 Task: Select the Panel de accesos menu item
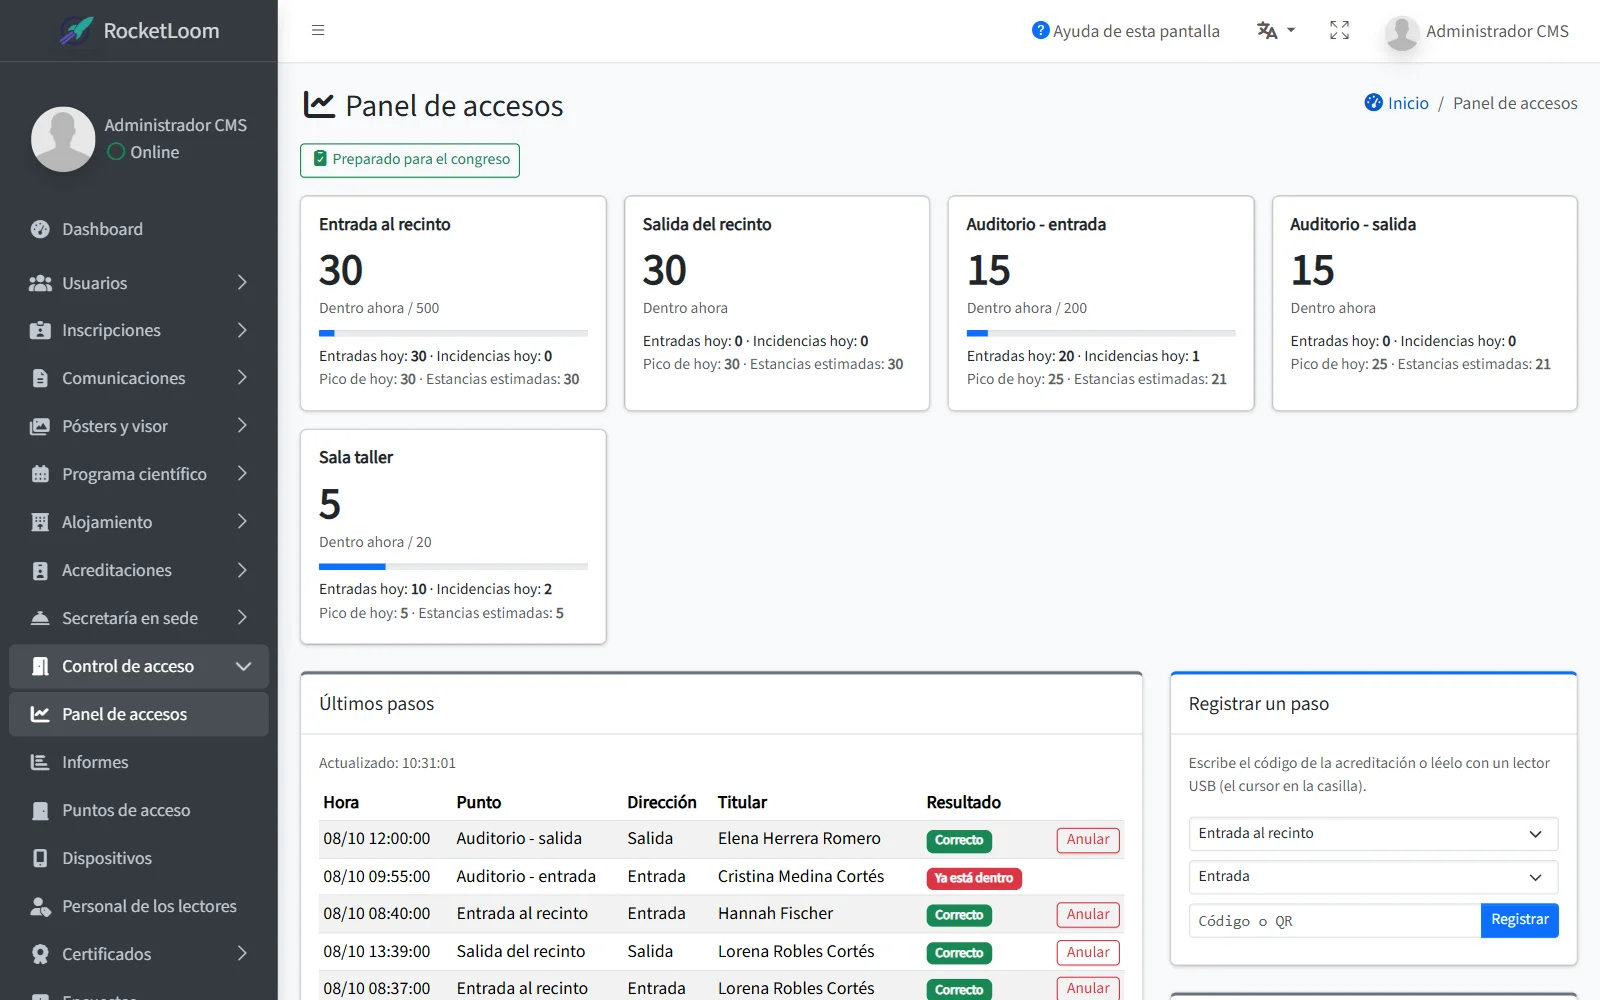point(139,714)
